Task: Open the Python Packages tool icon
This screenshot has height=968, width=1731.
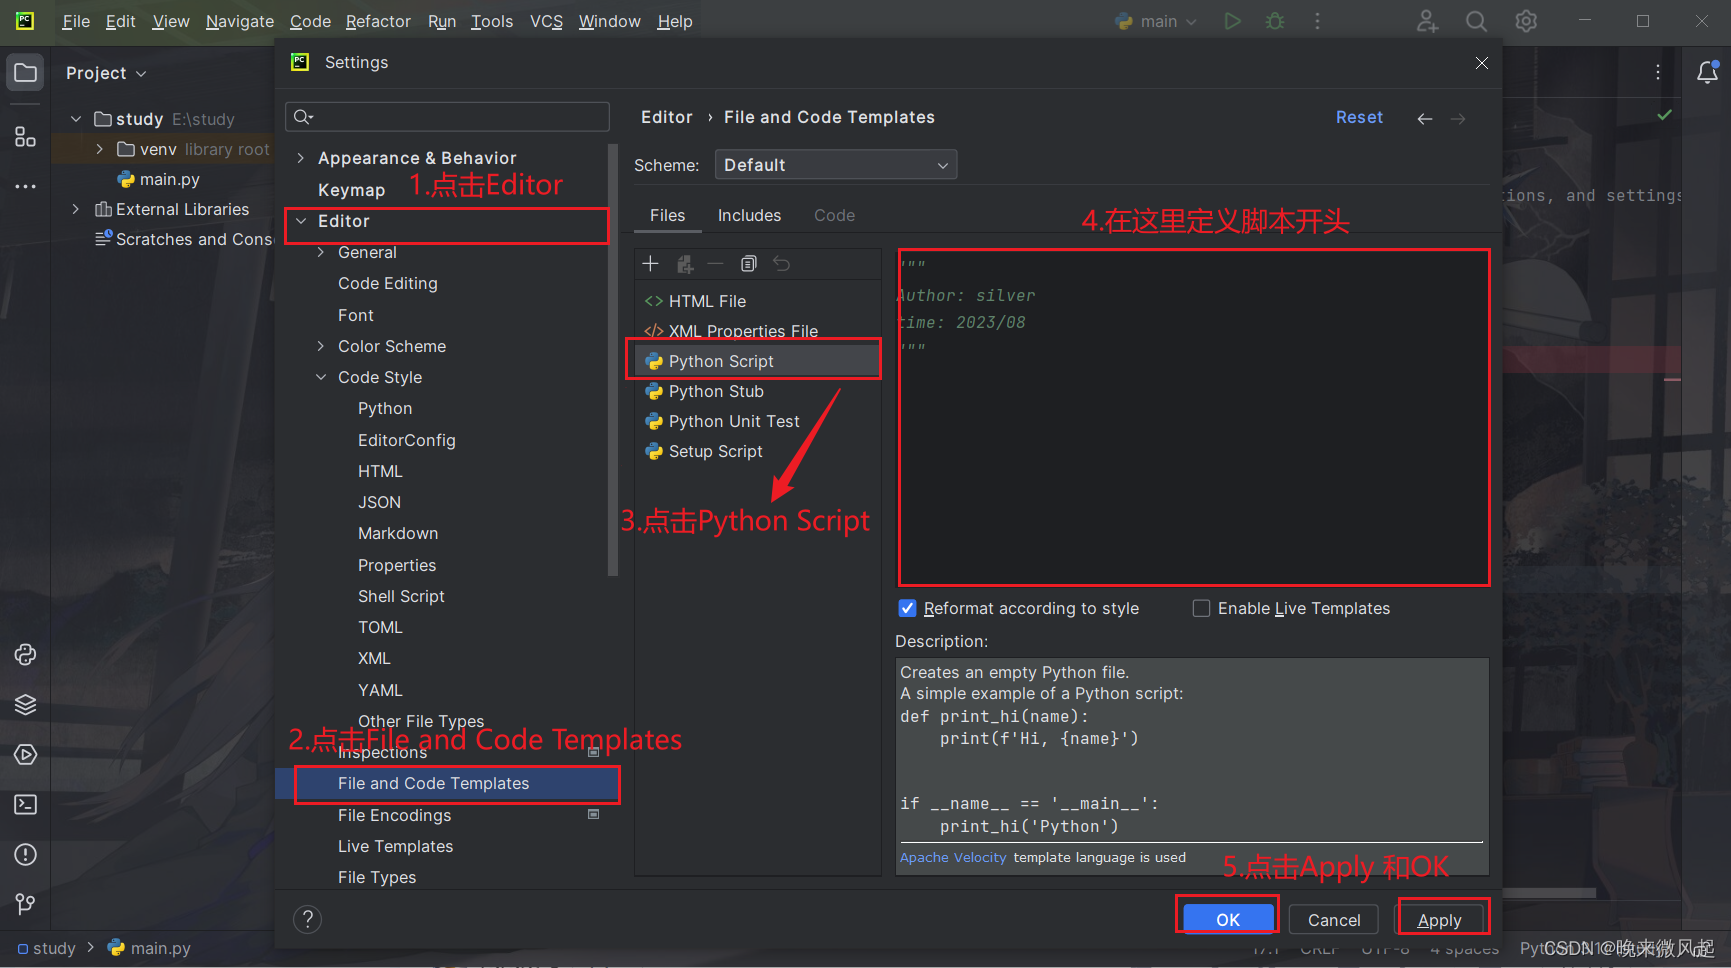Action: [x=25, y=655]
